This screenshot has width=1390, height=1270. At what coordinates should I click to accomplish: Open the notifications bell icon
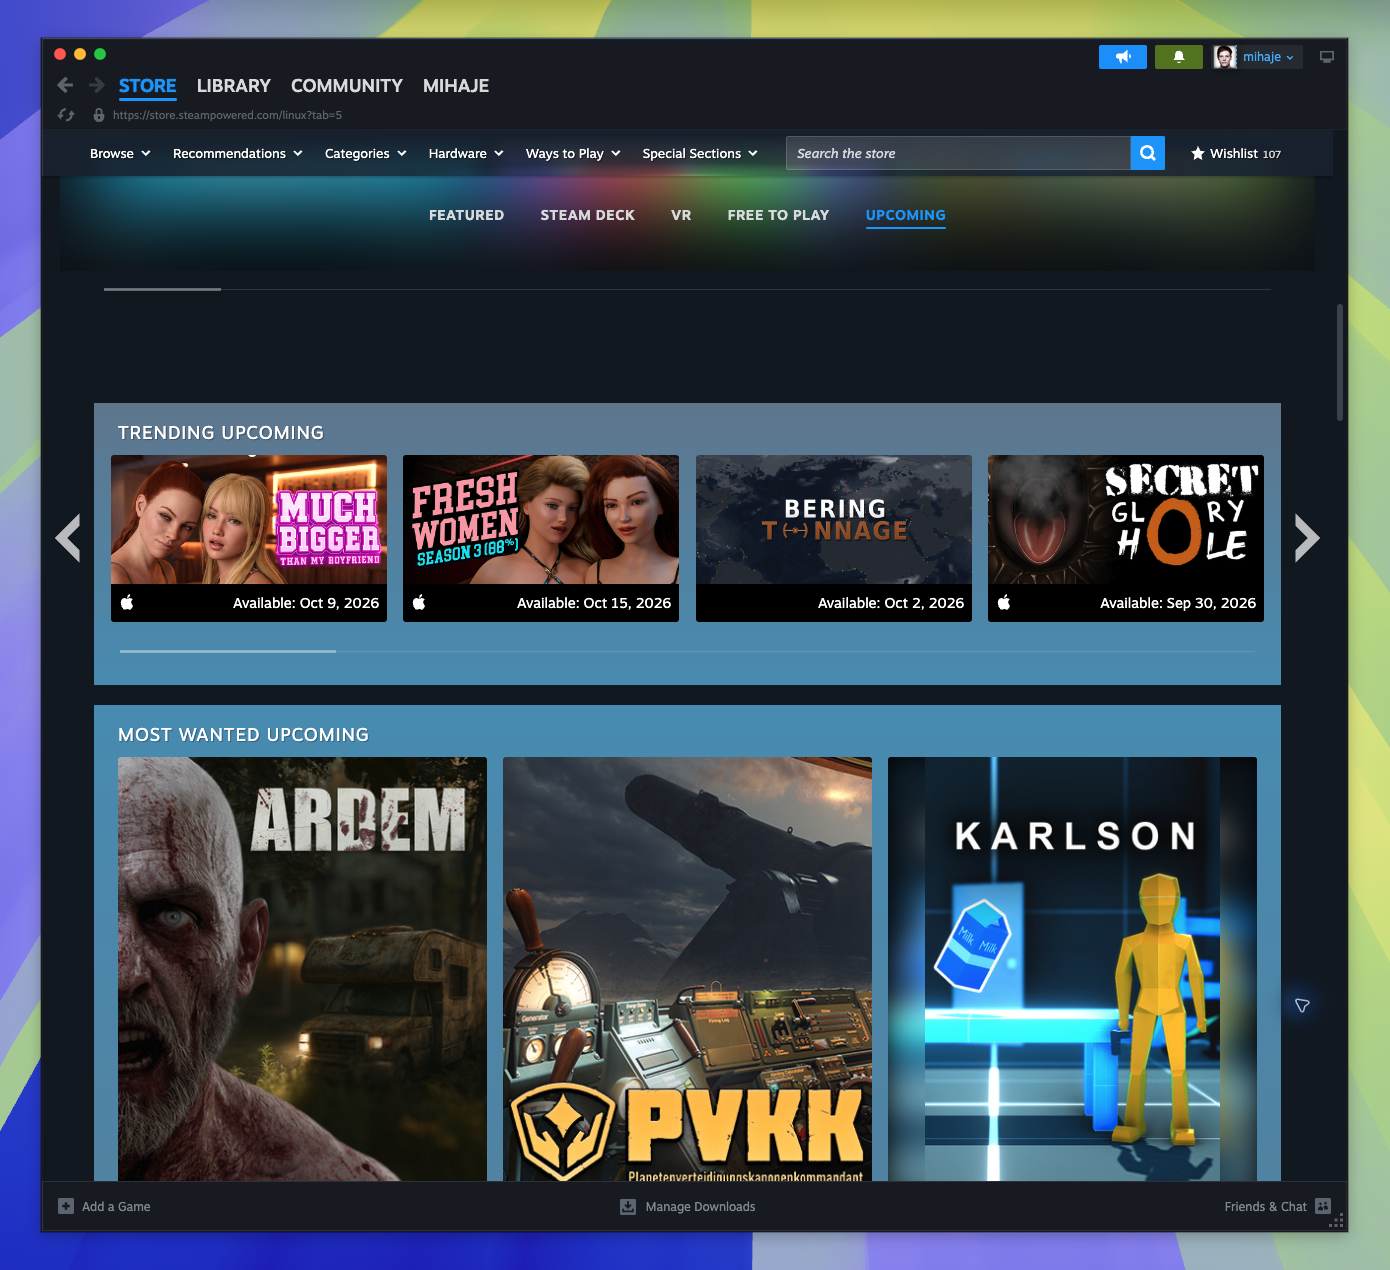[x=1179, y=57]
